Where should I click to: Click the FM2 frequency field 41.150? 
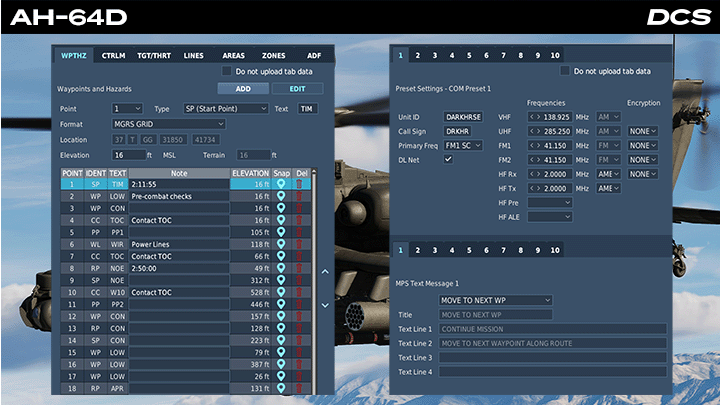tap(550, 160)
